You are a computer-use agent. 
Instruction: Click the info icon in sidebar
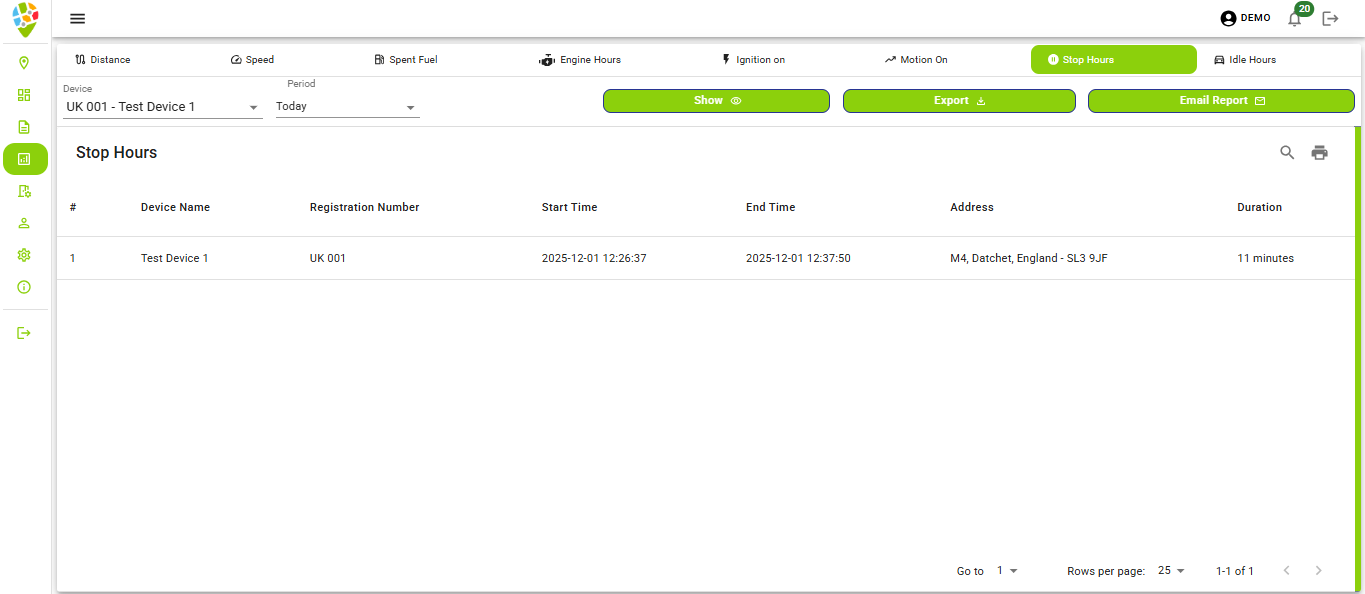click(24, 287)
